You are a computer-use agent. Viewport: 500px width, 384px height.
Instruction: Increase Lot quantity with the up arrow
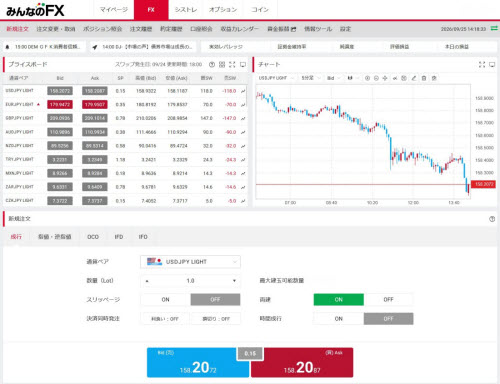point(147,281)
